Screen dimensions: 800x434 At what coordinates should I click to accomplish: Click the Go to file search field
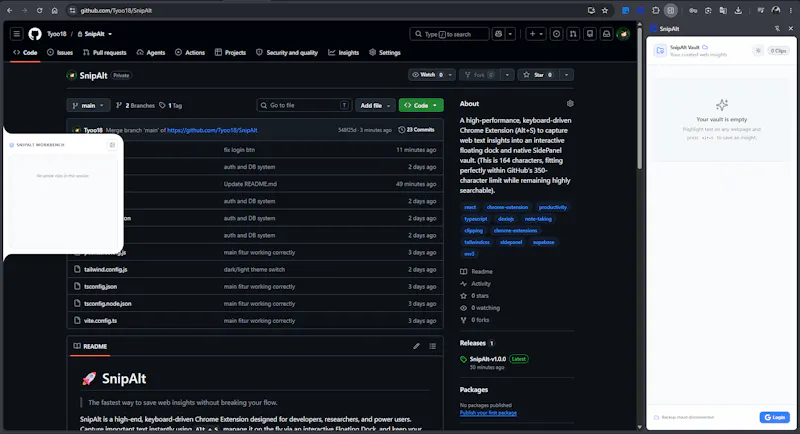click(304, 106)
